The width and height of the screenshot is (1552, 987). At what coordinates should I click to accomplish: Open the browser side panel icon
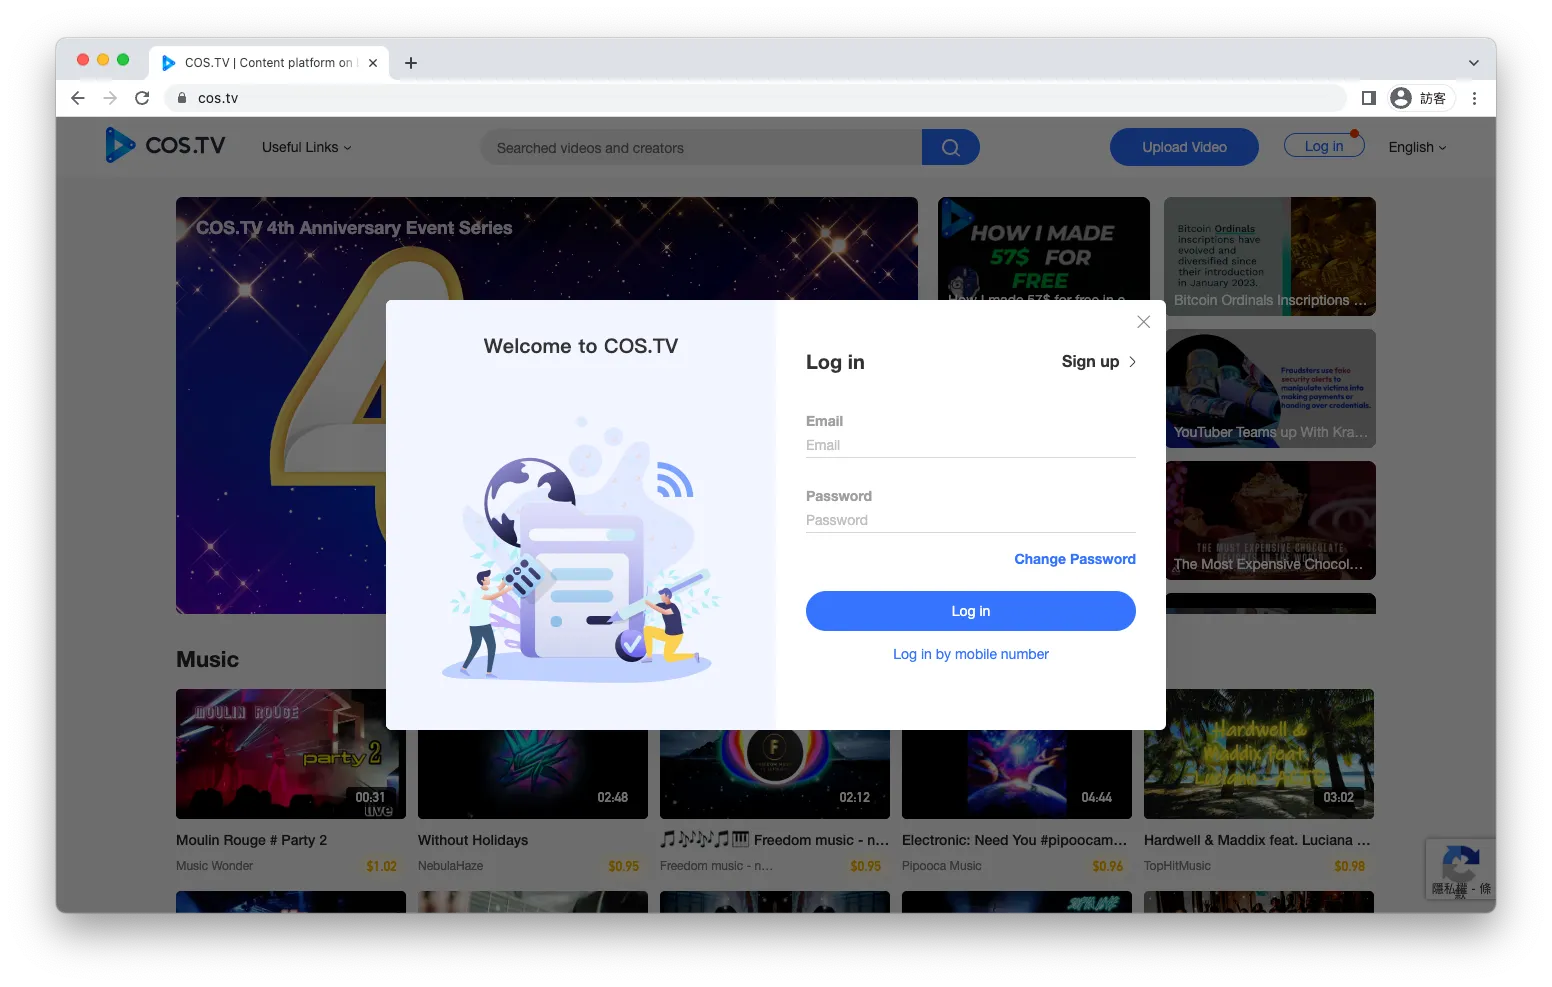click(x=1369, y=98)
